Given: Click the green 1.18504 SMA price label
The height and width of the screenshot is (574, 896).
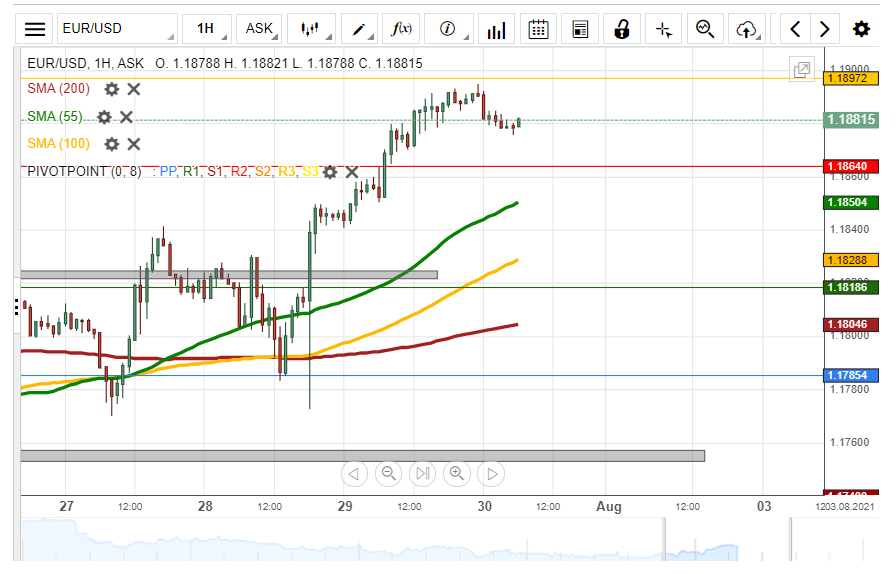Looking at the screenshot, I should [x=850, y=202].
